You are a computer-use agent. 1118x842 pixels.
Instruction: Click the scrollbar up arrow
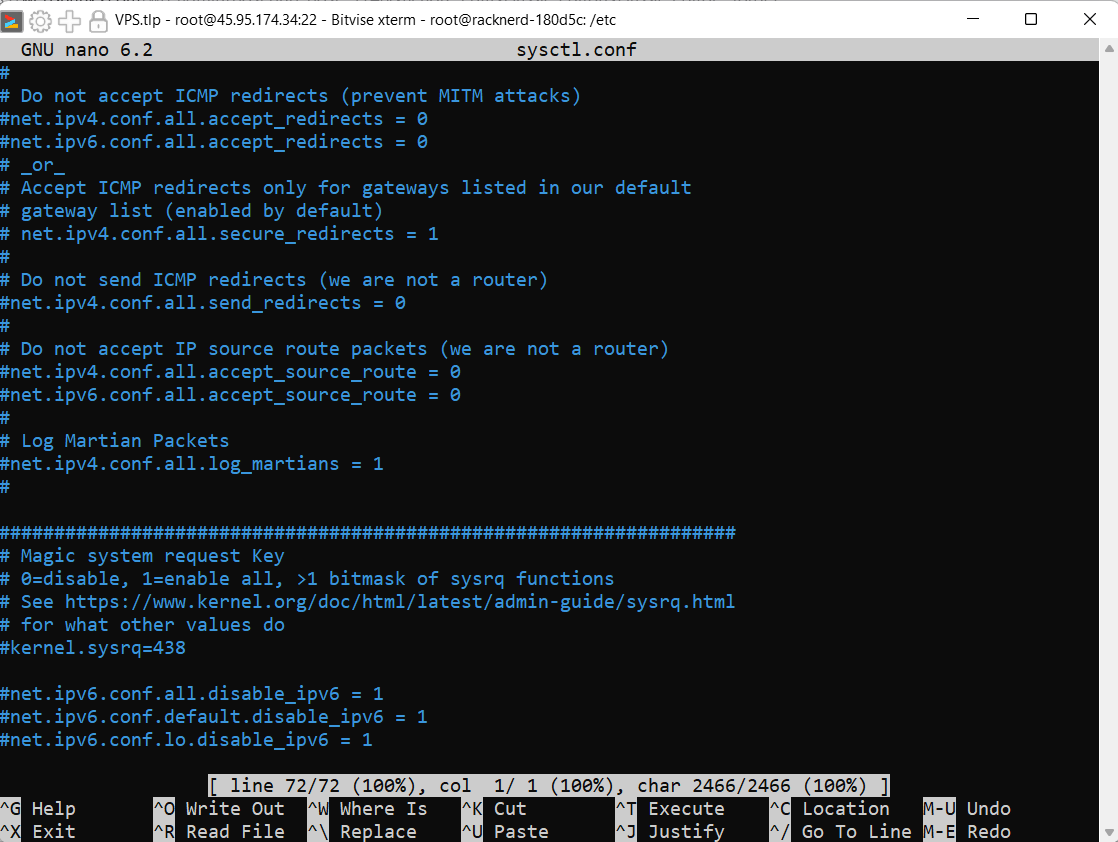pos(1109,49)
